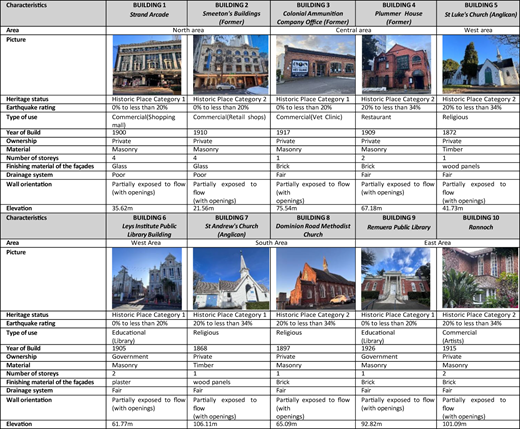Image resolution: width=520 pixels, height=429 pixels.
Task: Click the Leys Institute Library photo
Action: [x=147, y=279]
